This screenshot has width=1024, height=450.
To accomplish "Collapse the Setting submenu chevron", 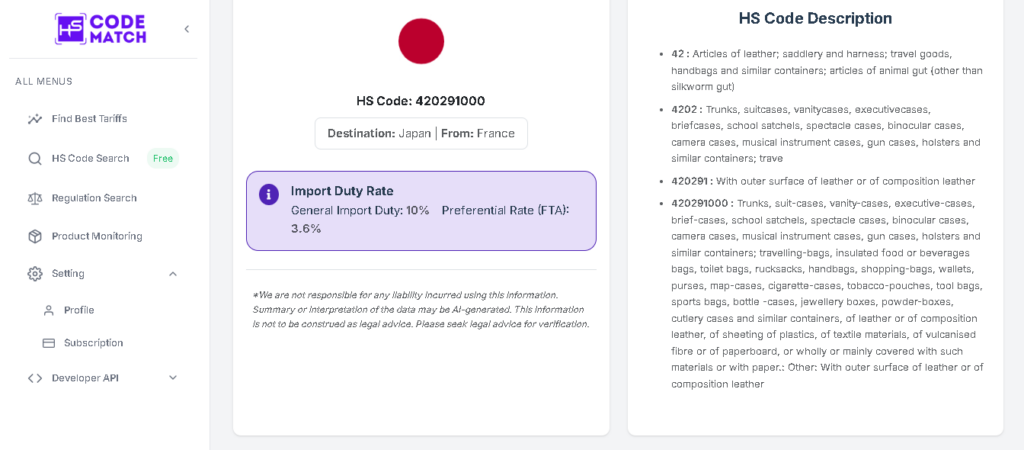I will coord(172,274).
